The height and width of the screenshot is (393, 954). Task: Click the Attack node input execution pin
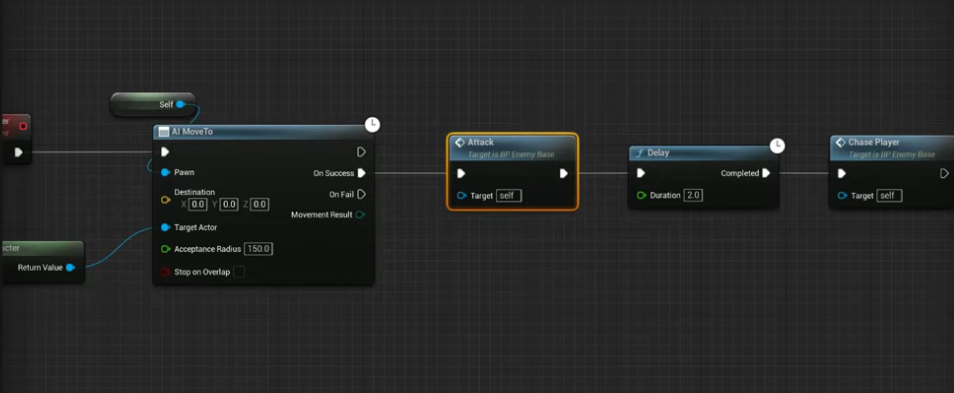[461, 173]
